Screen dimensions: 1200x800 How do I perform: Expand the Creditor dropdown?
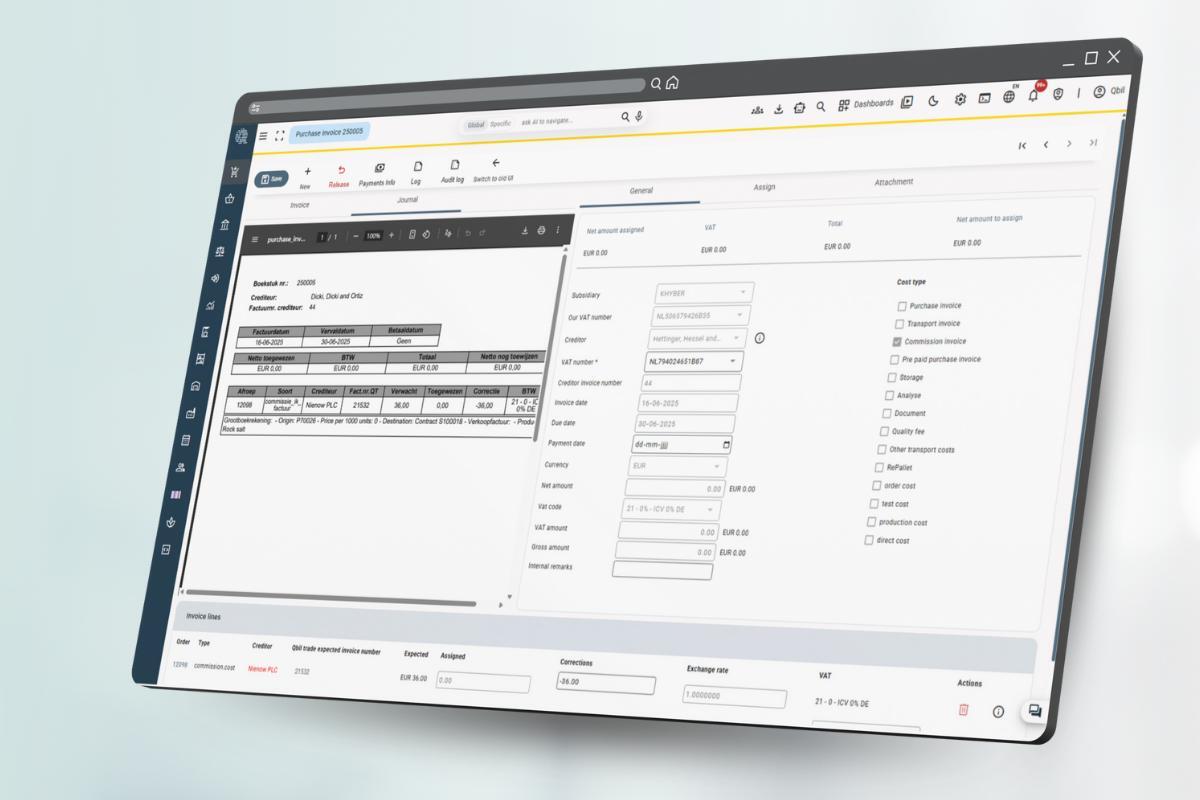(737, 338)
